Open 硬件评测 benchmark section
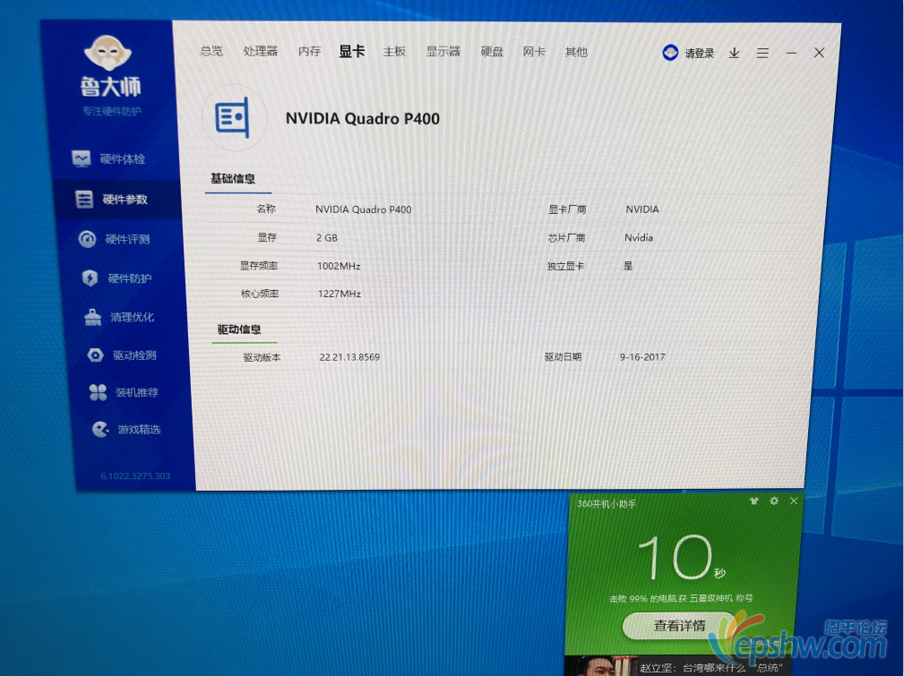 [114, 239]
